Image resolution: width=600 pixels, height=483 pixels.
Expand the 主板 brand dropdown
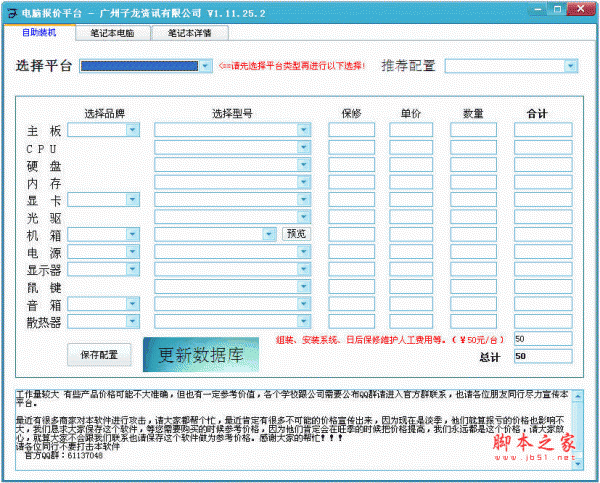132,130
